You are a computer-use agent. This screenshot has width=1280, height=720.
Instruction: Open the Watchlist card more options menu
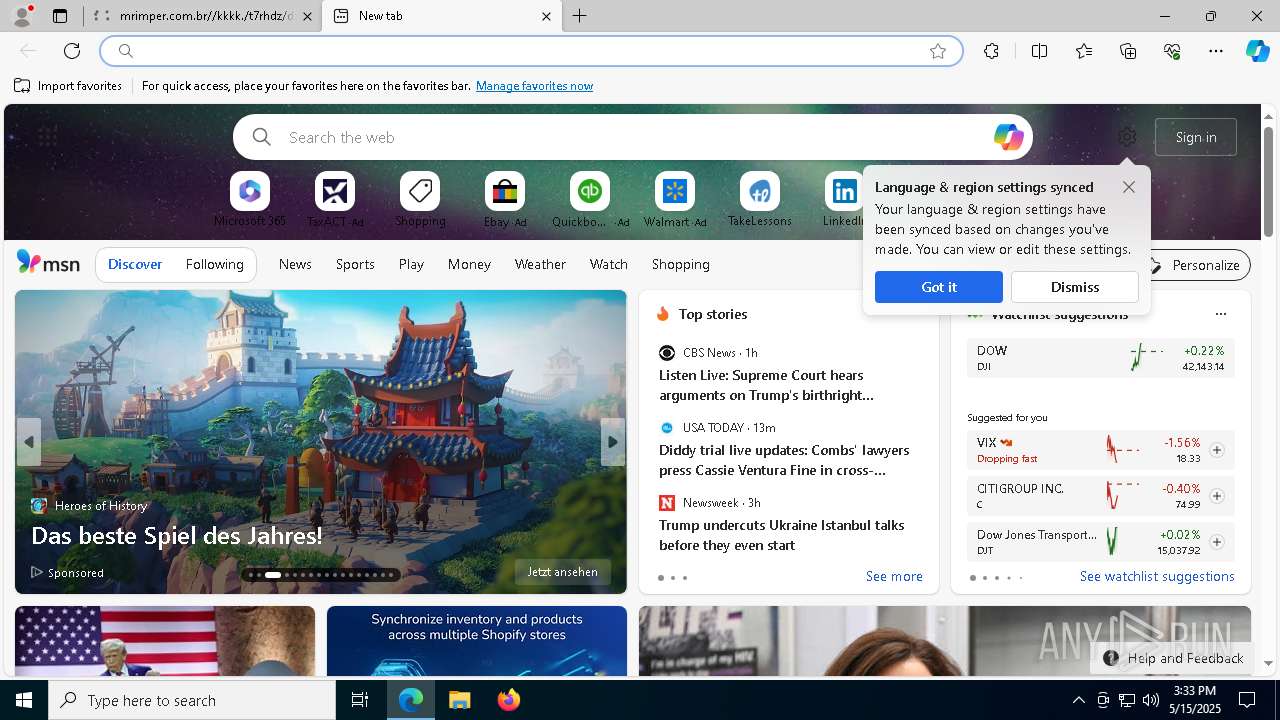pos(1220,314)
